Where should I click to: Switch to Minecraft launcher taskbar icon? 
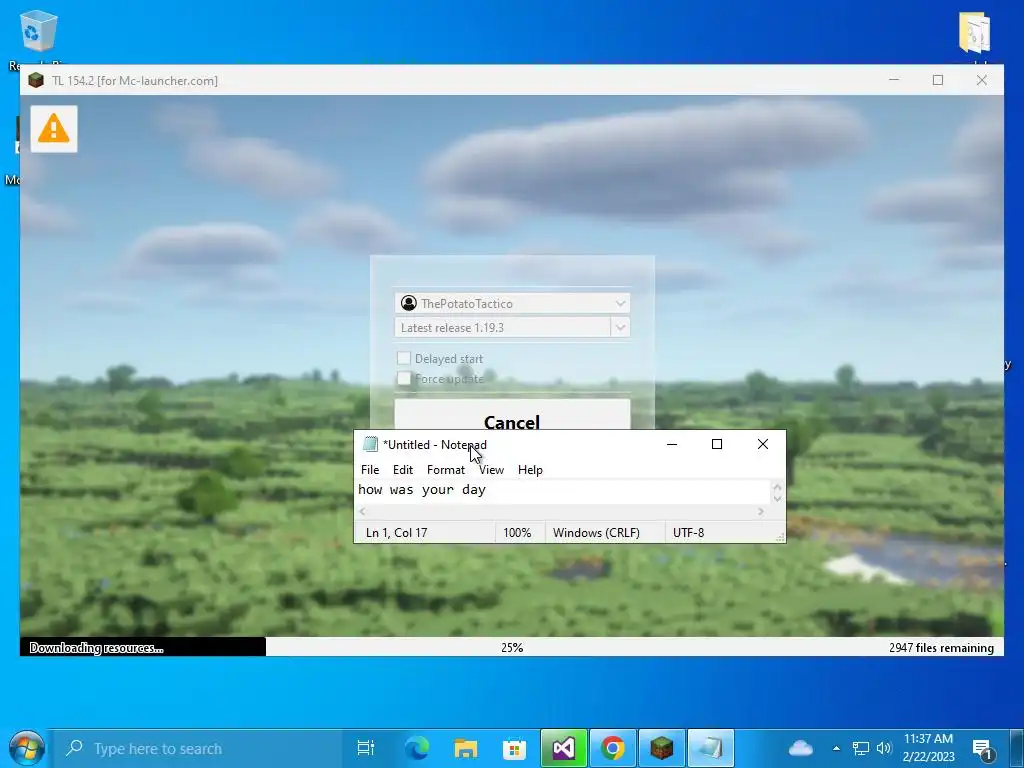pos(662,748)
